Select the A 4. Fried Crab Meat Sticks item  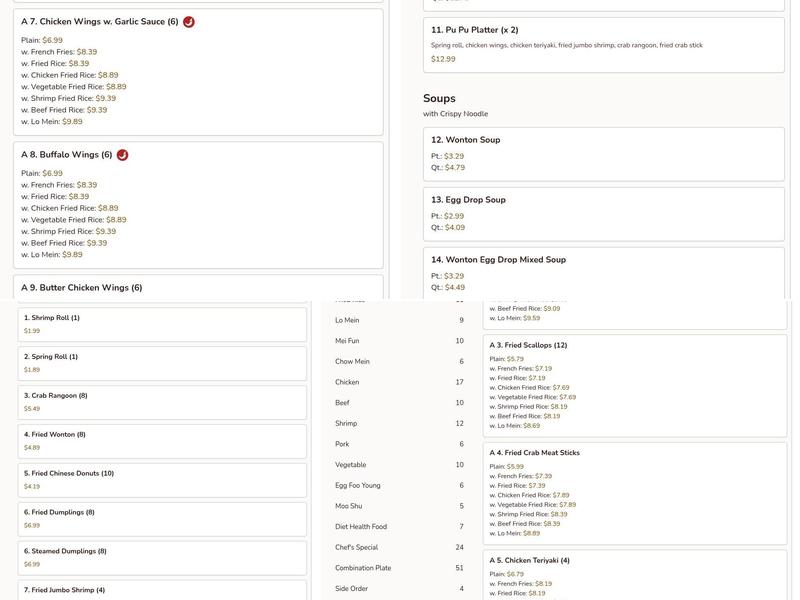[635, 493]
